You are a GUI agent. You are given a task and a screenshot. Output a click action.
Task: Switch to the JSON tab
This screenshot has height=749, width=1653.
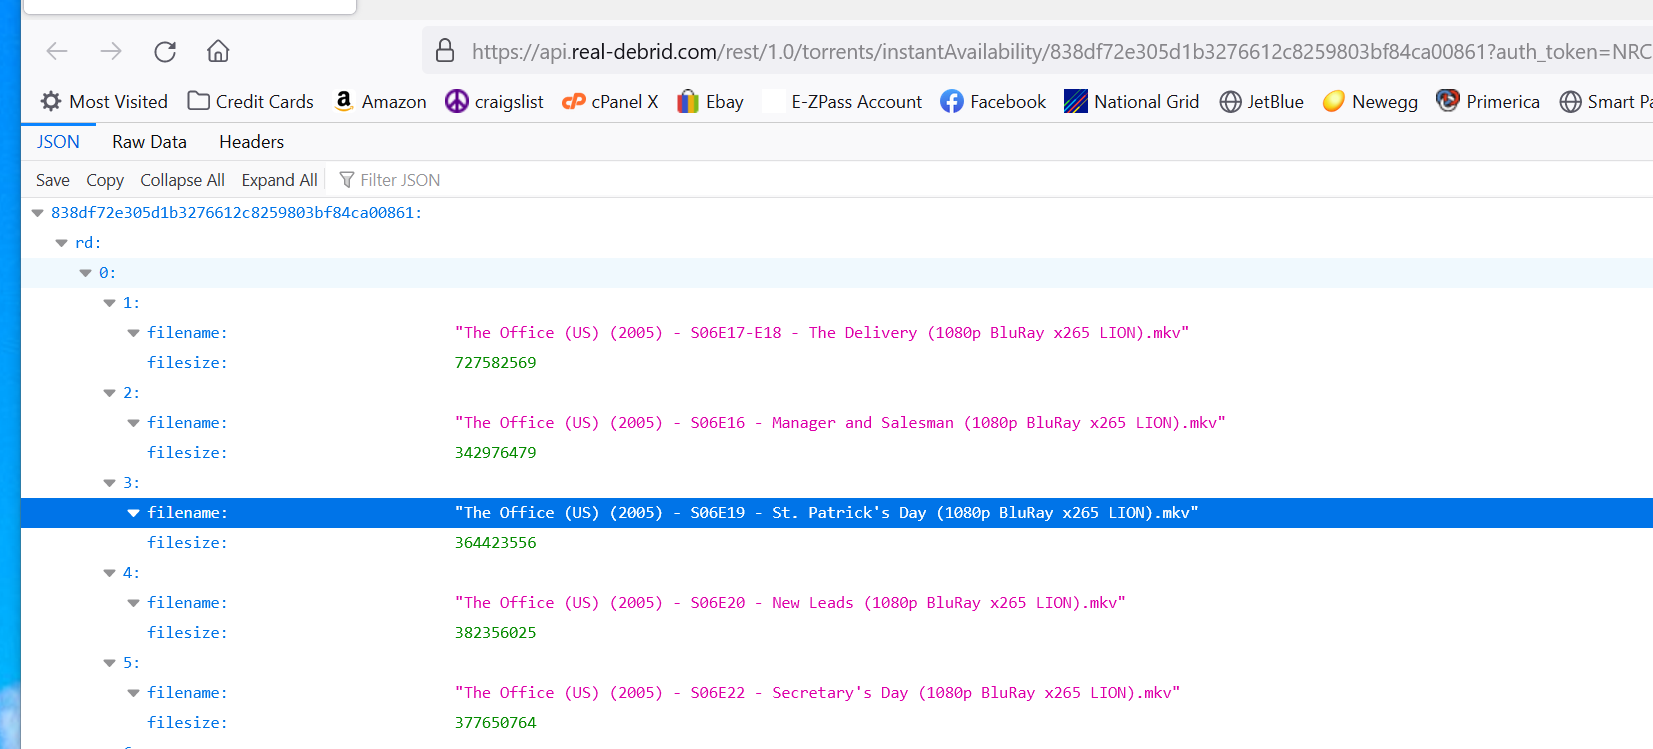pos(58,141)
